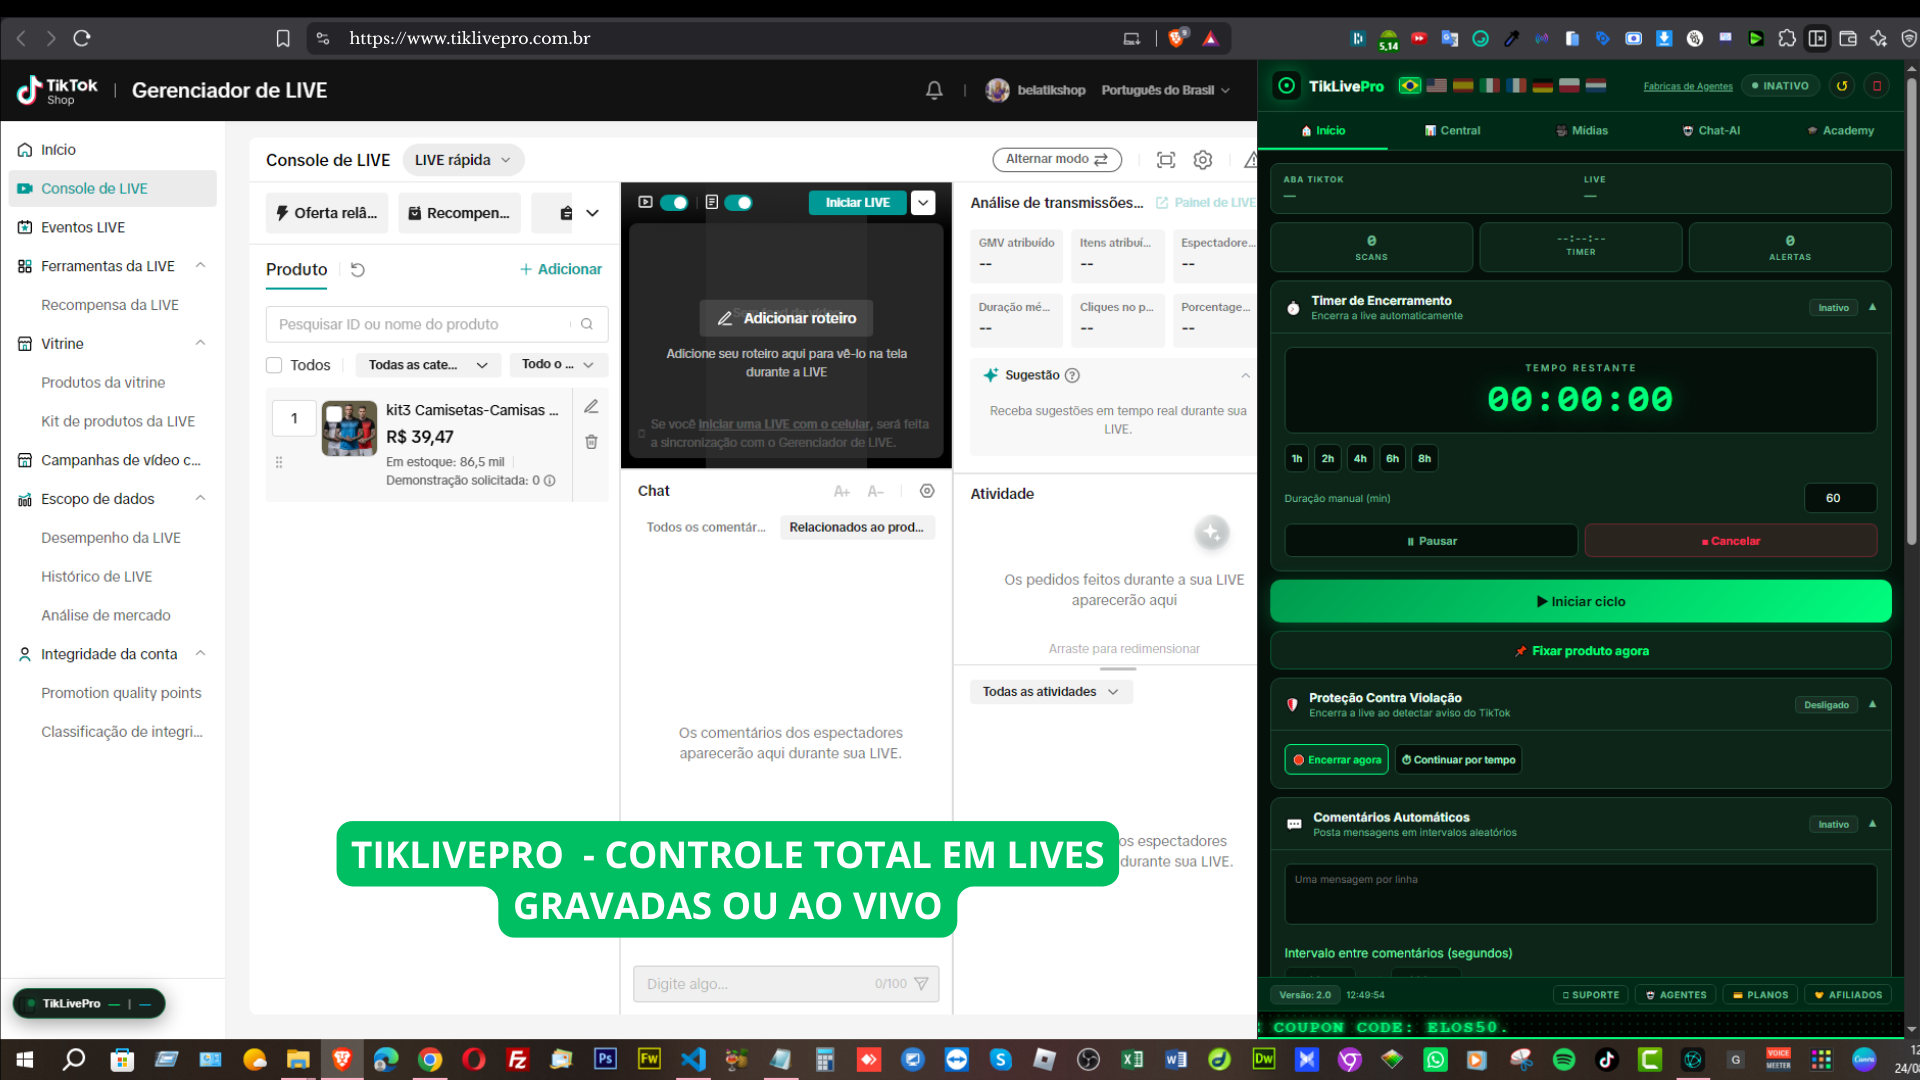The image size is (1920, 1080).
Task: Click the settings gear in Console de LIVE
Action: (x=1203, y=160)
